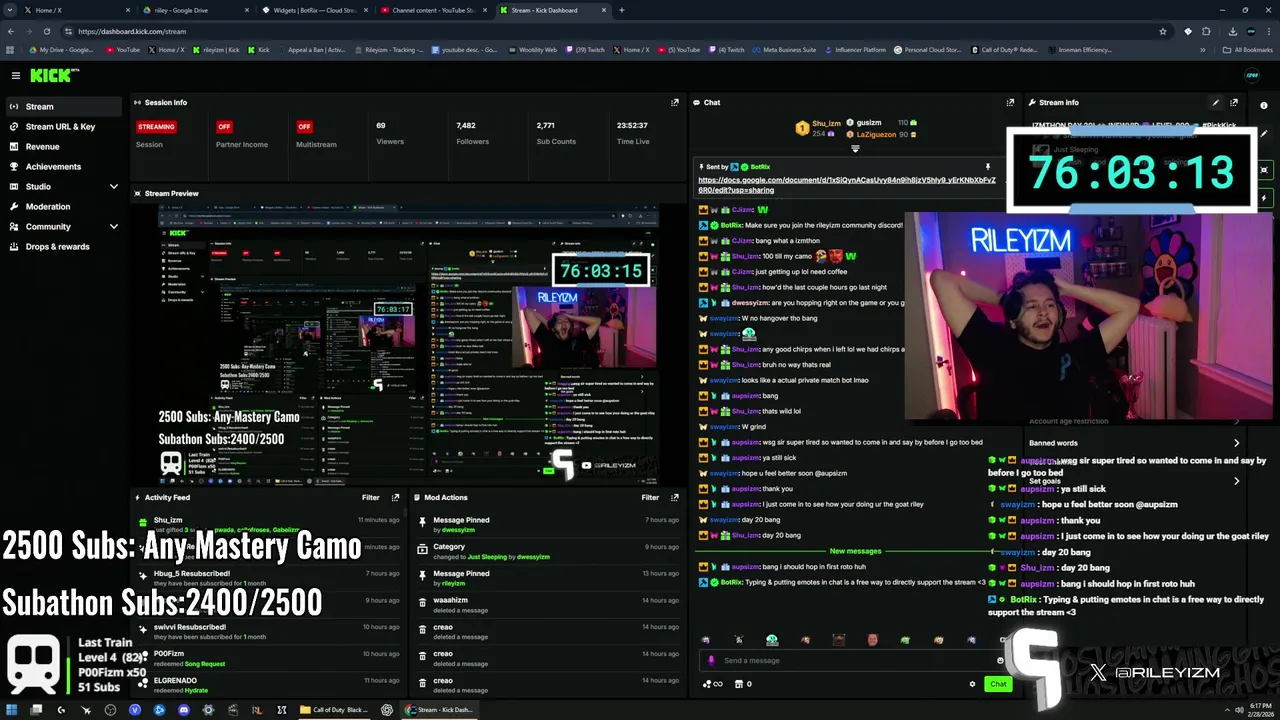Collapse the chat leaderboard chevron
This screenshot has width=1280, height=720.
[x=855, y=149]
